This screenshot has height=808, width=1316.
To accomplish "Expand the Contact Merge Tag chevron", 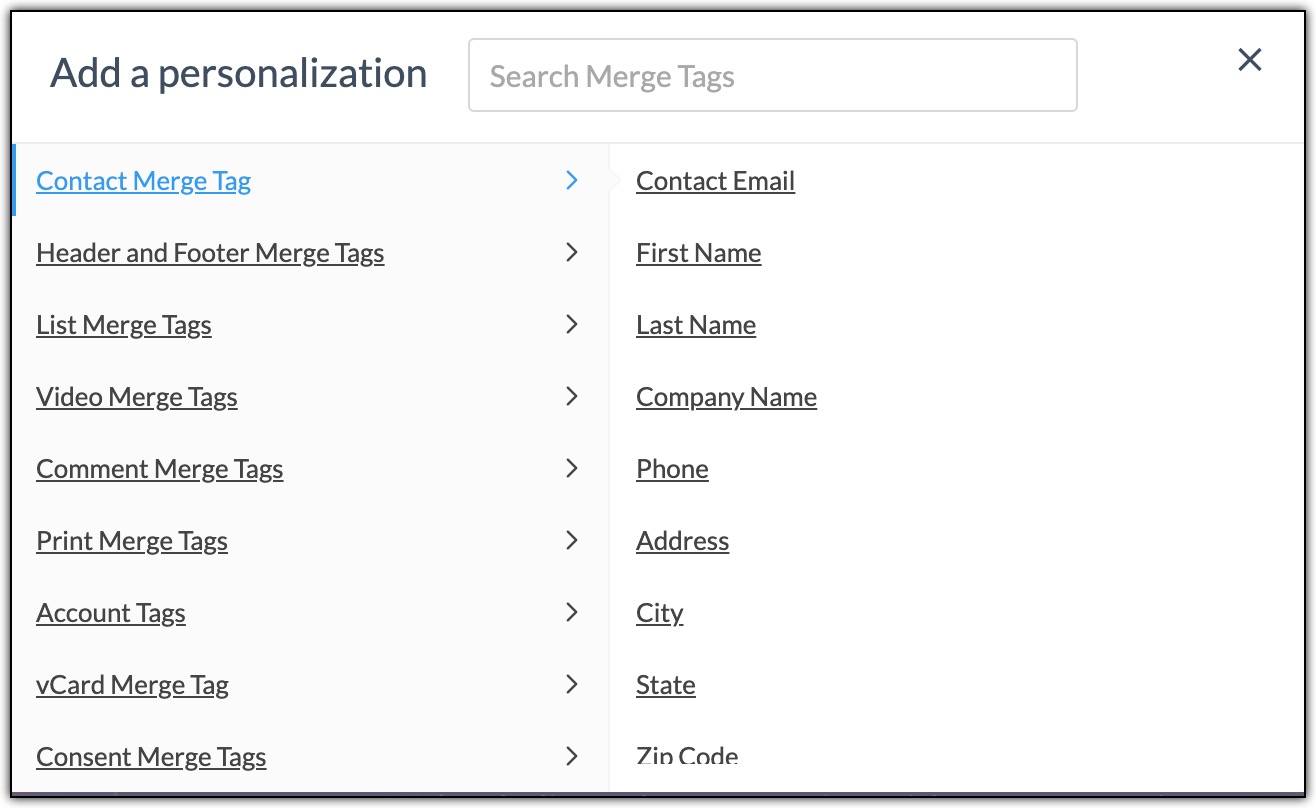I will click(571, 181).
